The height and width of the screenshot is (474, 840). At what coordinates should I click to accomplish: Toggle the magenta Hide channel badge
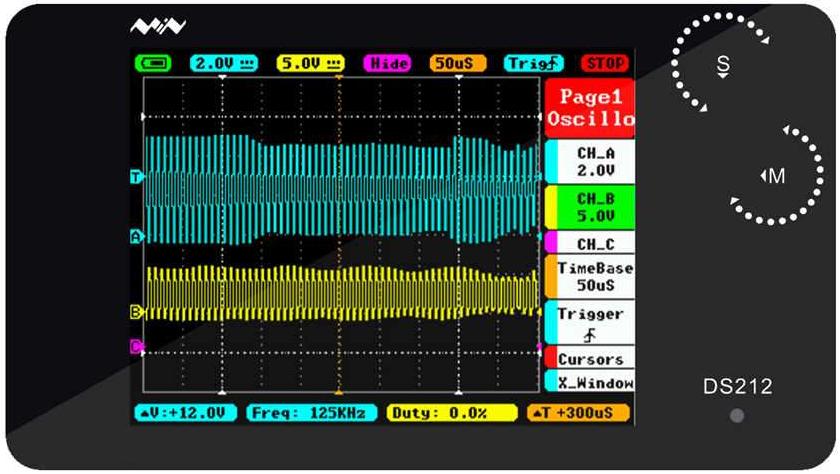387,63
